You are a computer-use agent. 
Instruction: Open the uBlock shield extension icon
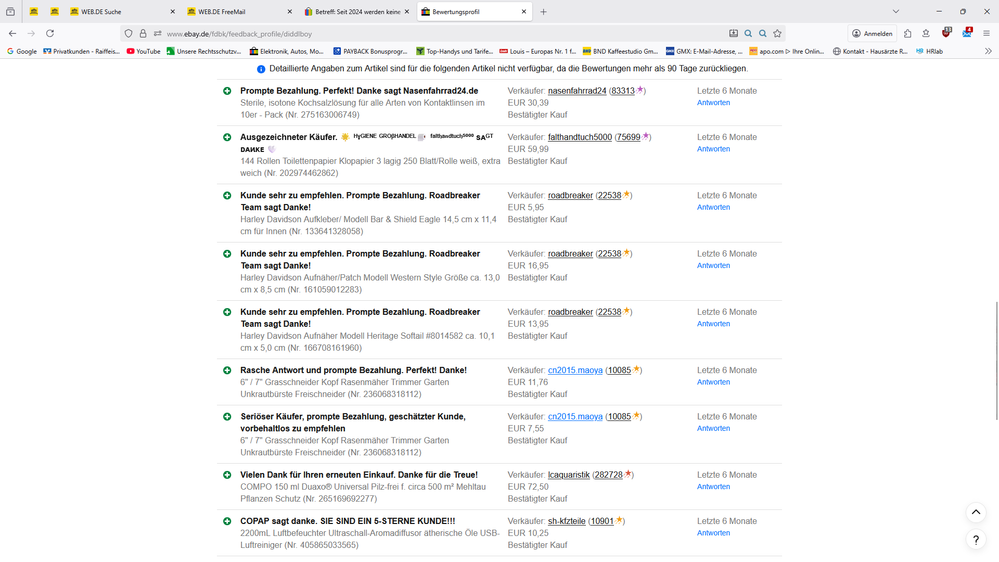pyautogui.click(x=946, y=32)
